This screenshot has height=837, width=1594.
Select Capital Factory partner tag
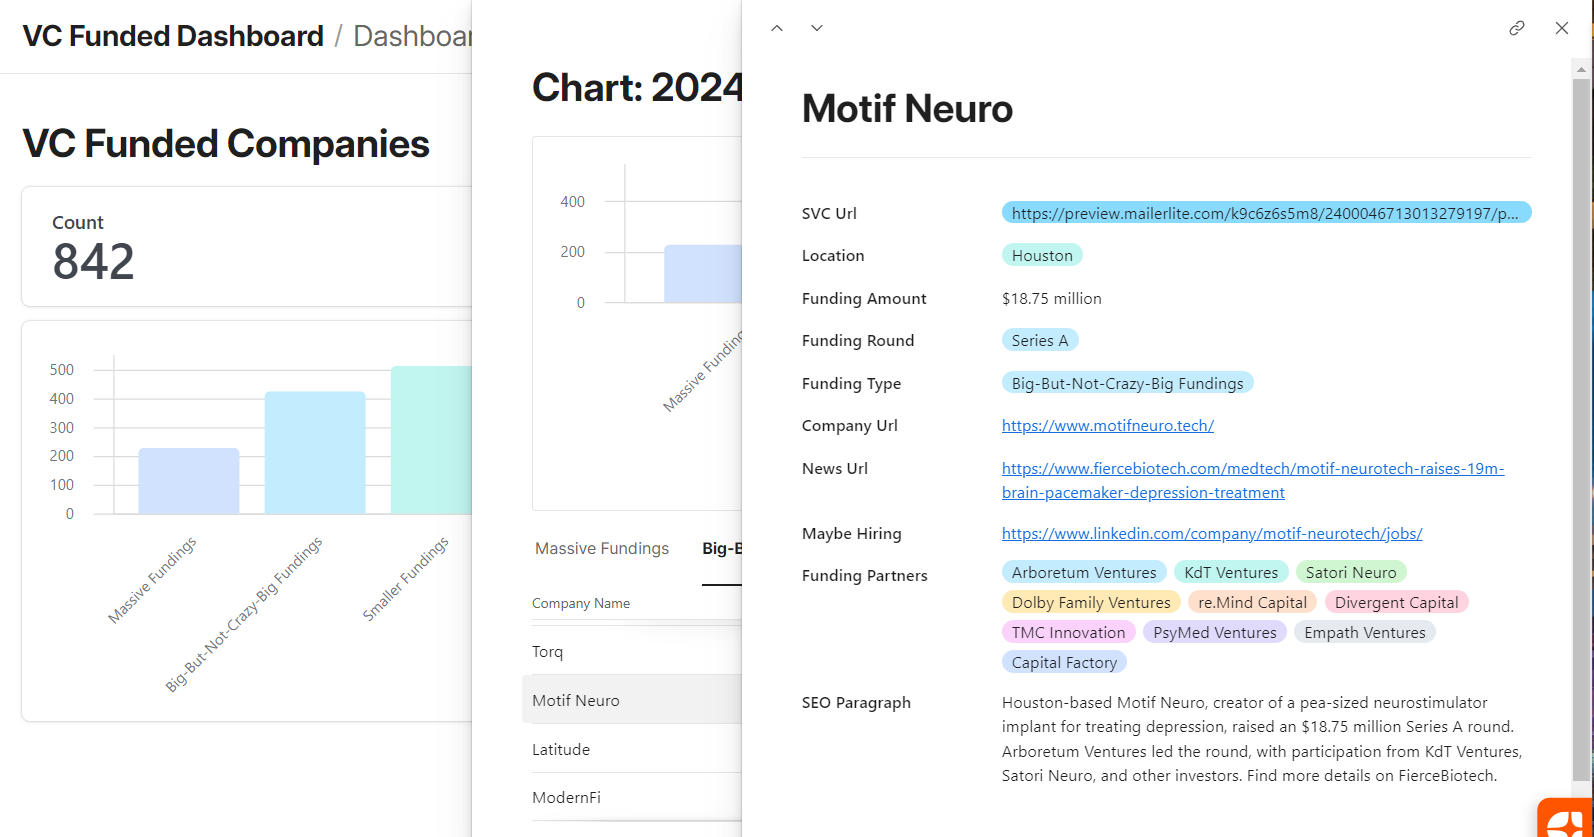click(x=1064, y=663)
